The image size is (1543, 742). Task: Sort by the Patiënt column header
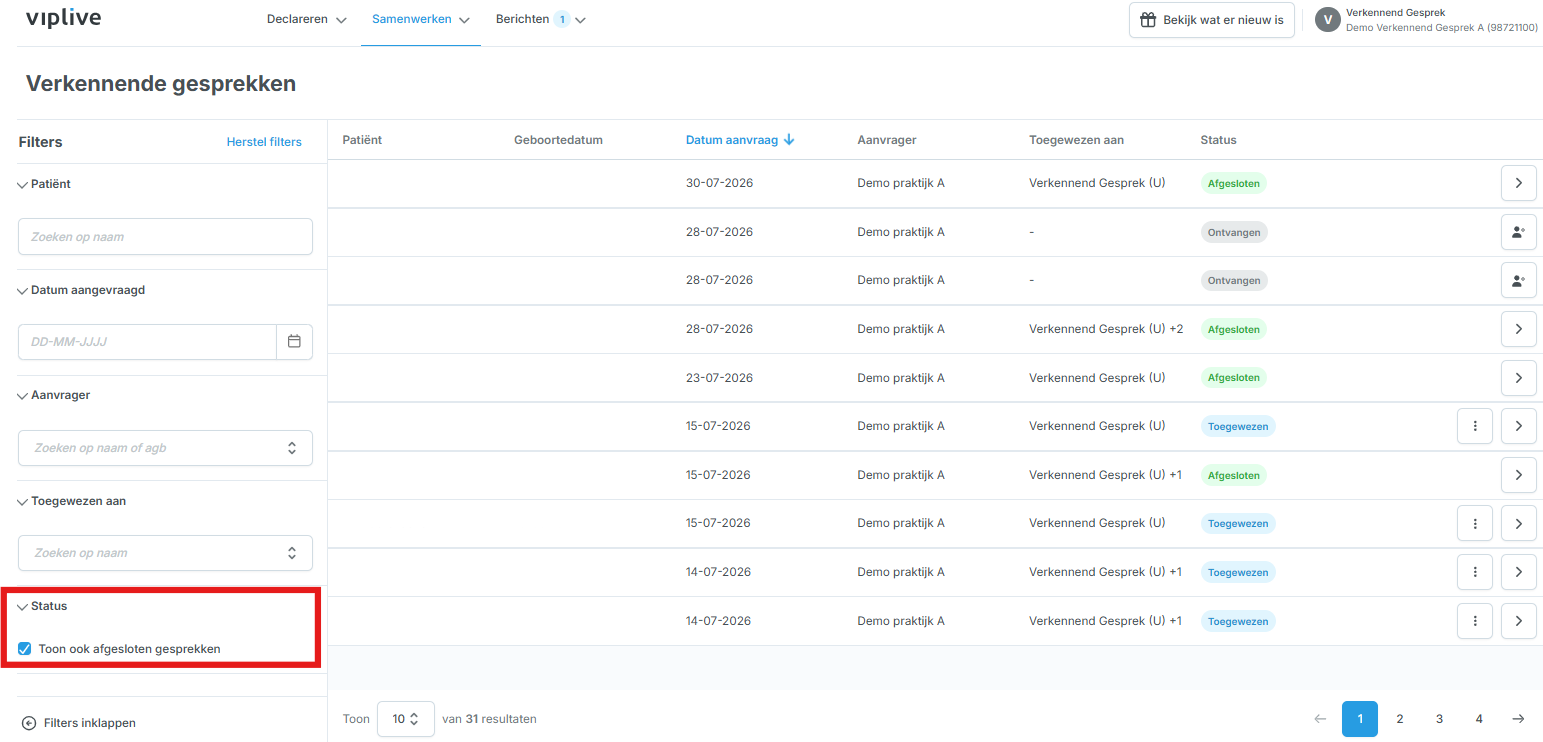pyautogui.click(x=362, y=140)
